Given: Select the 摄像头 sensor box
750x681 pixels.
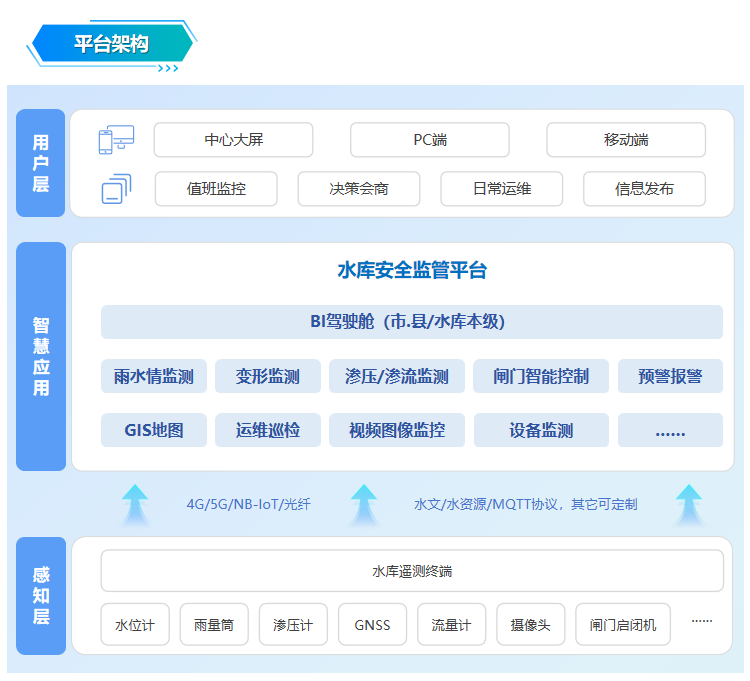Looking at the screenshot, I should click(530, 625).
